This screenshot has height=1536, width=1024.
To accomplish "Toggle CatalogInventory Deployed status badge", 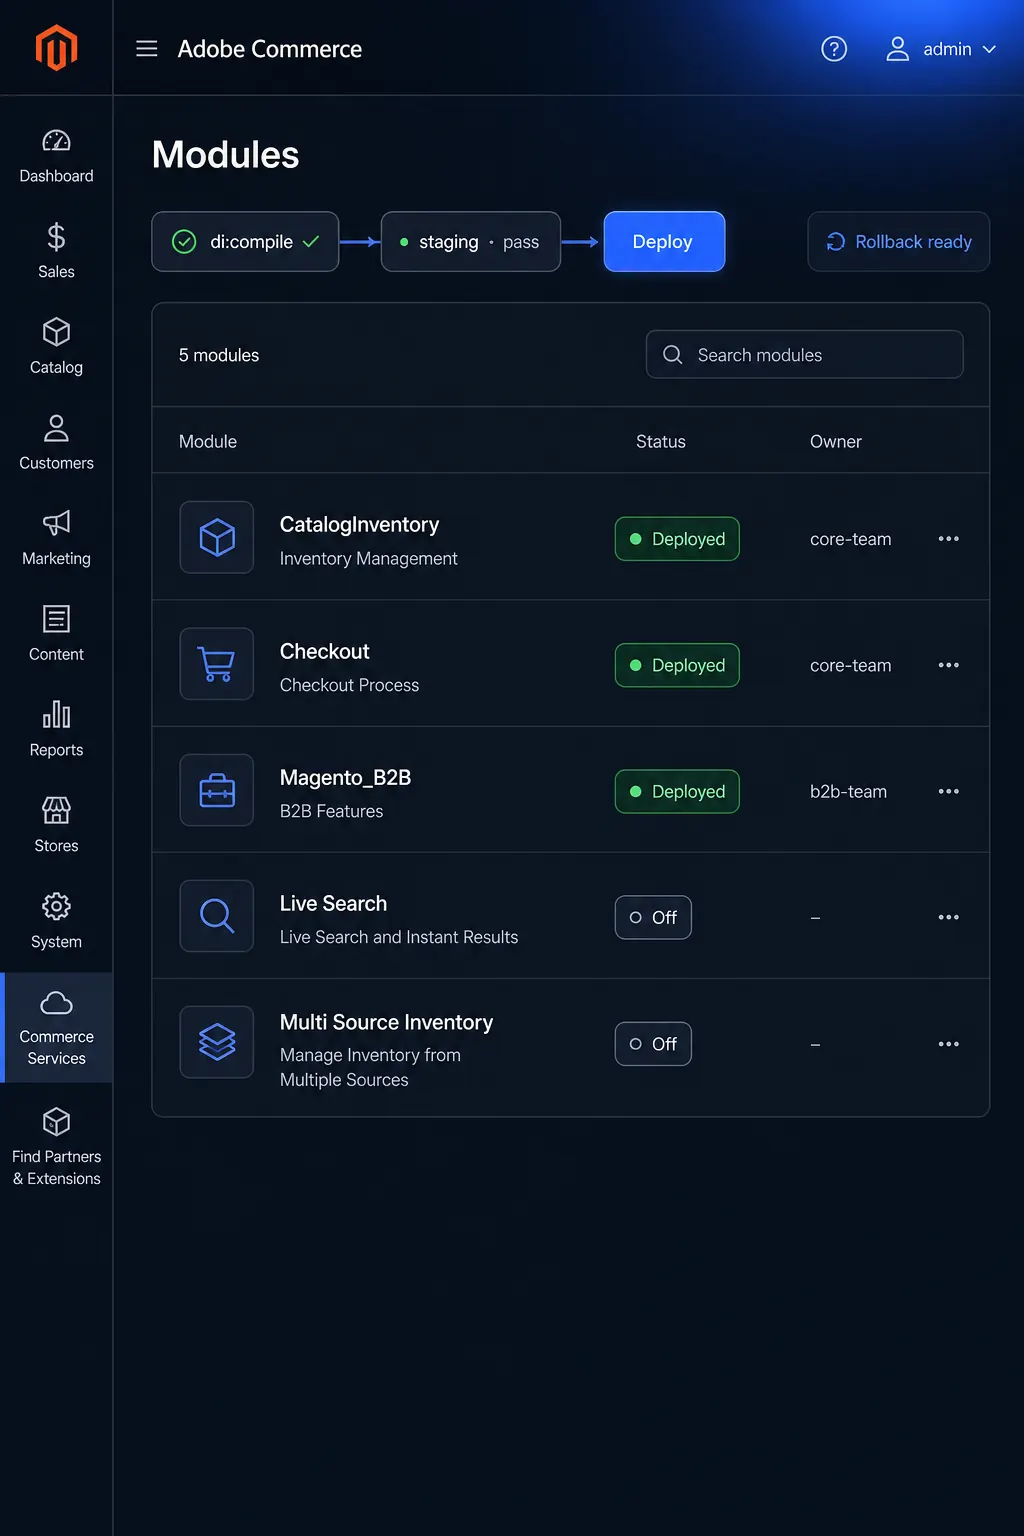I will pyautogui.click(x=677, y=539).
